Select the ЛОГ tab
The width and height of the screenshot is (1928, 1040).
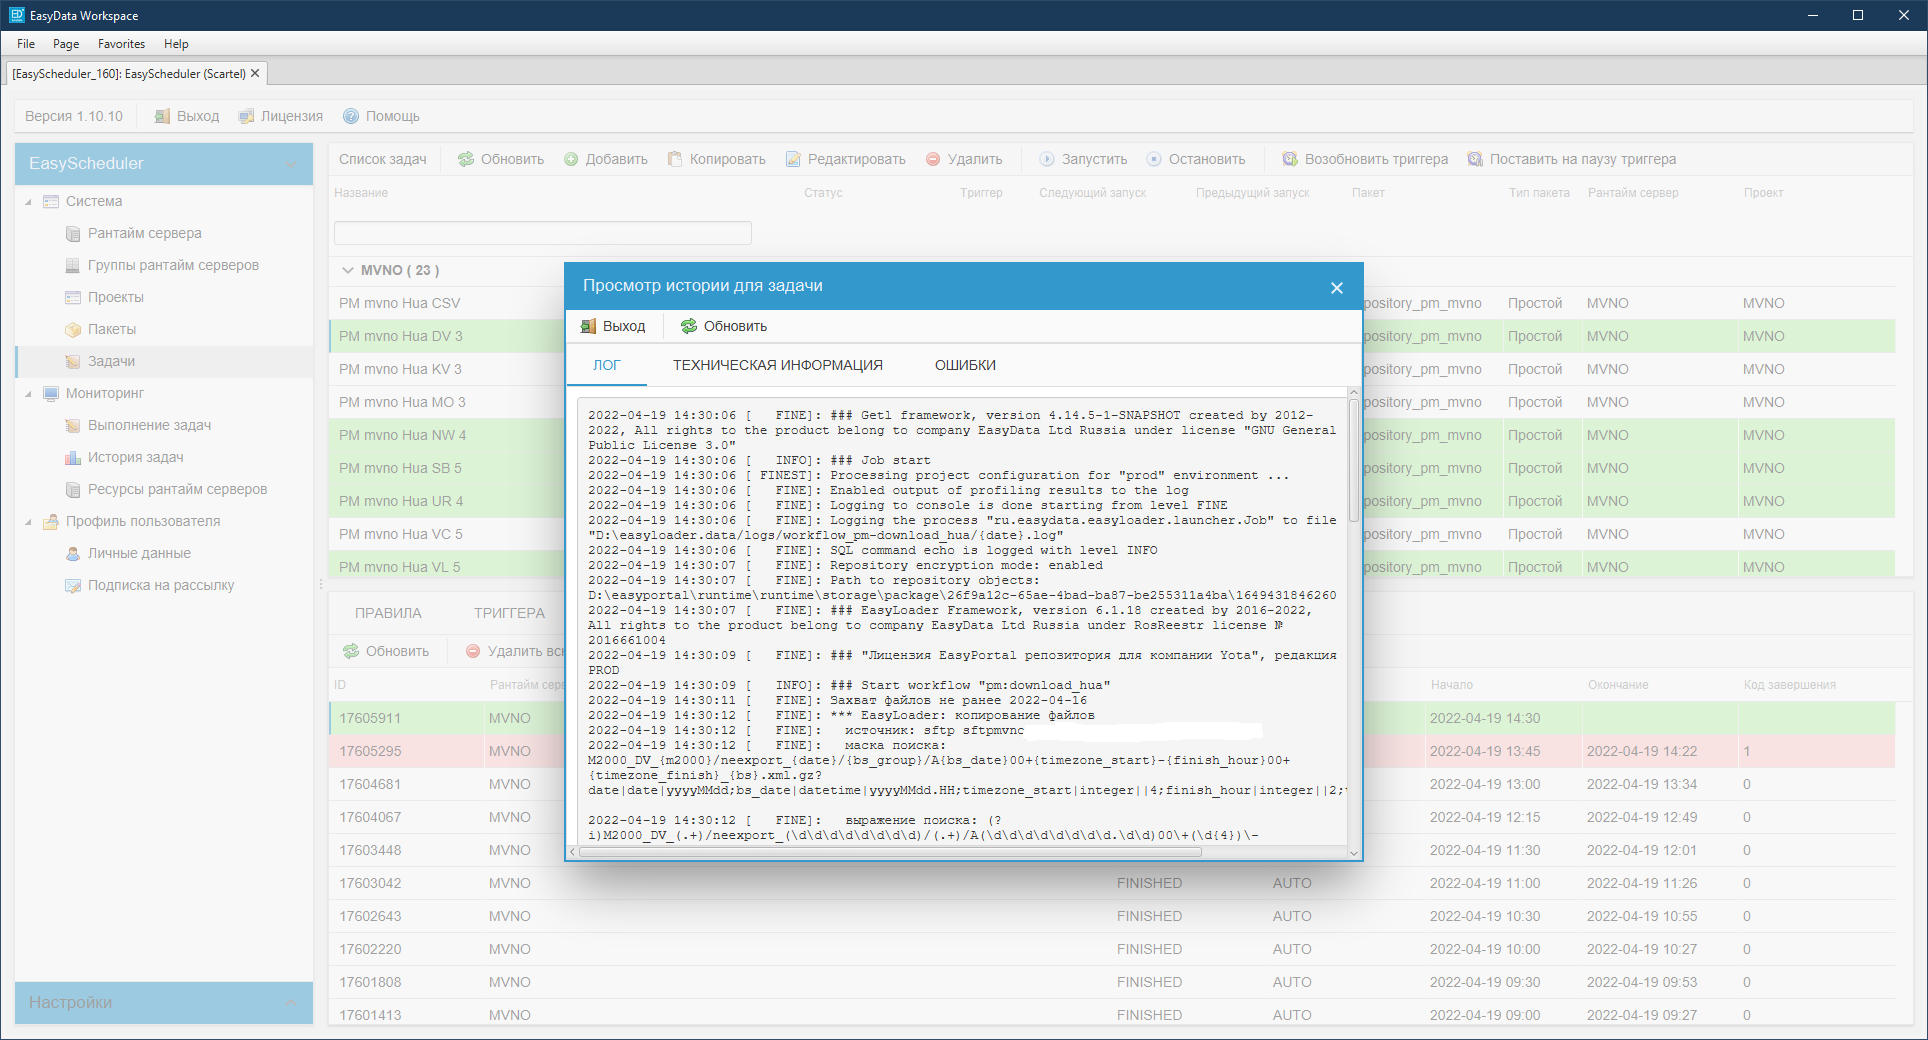click(x=607, y=365)
